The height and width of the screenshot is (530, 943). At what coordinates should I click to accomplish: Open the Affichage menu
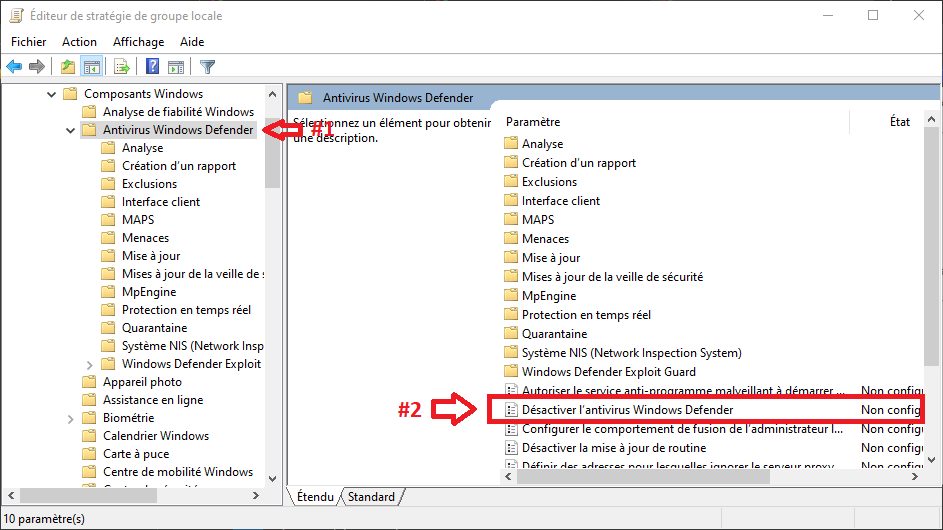coord(138,42)
